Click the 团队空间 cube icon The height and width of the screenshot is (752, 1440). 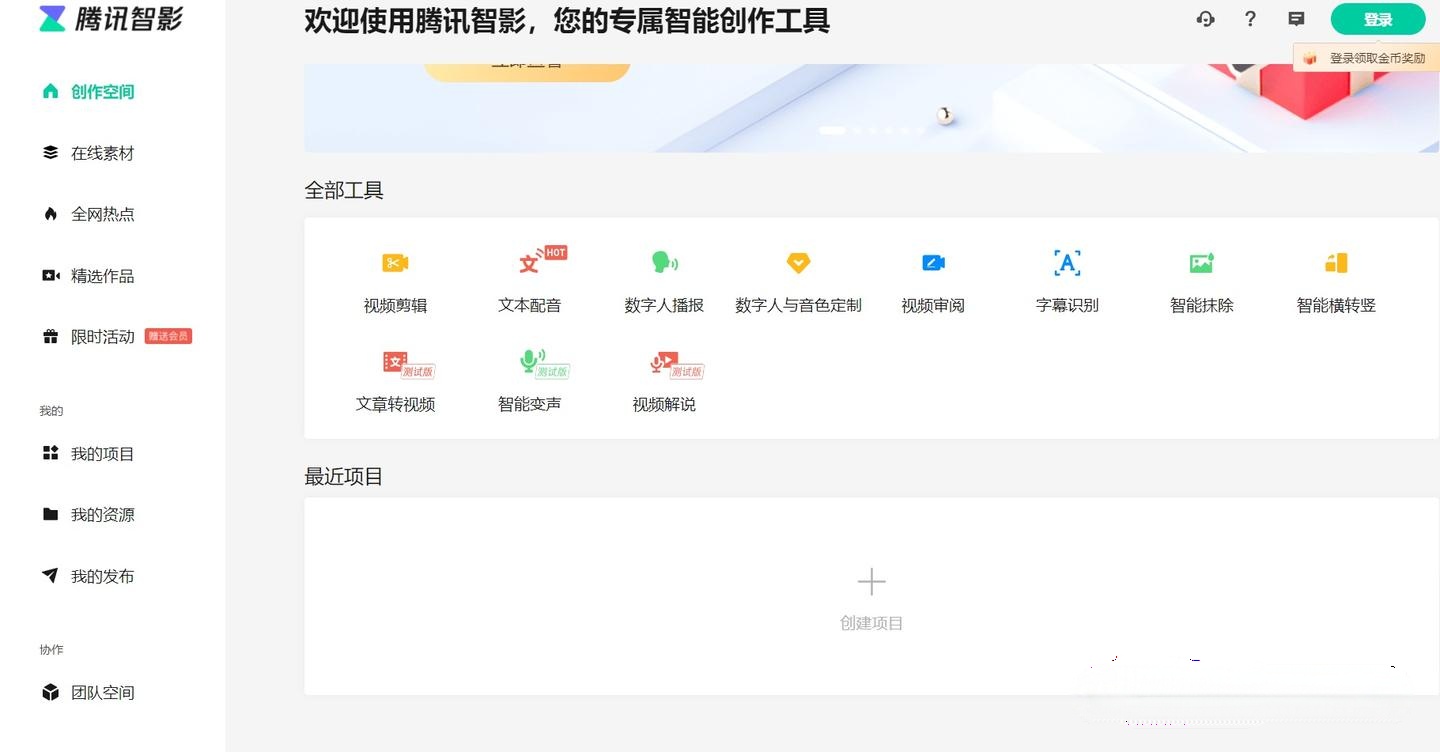click(50, 692)
